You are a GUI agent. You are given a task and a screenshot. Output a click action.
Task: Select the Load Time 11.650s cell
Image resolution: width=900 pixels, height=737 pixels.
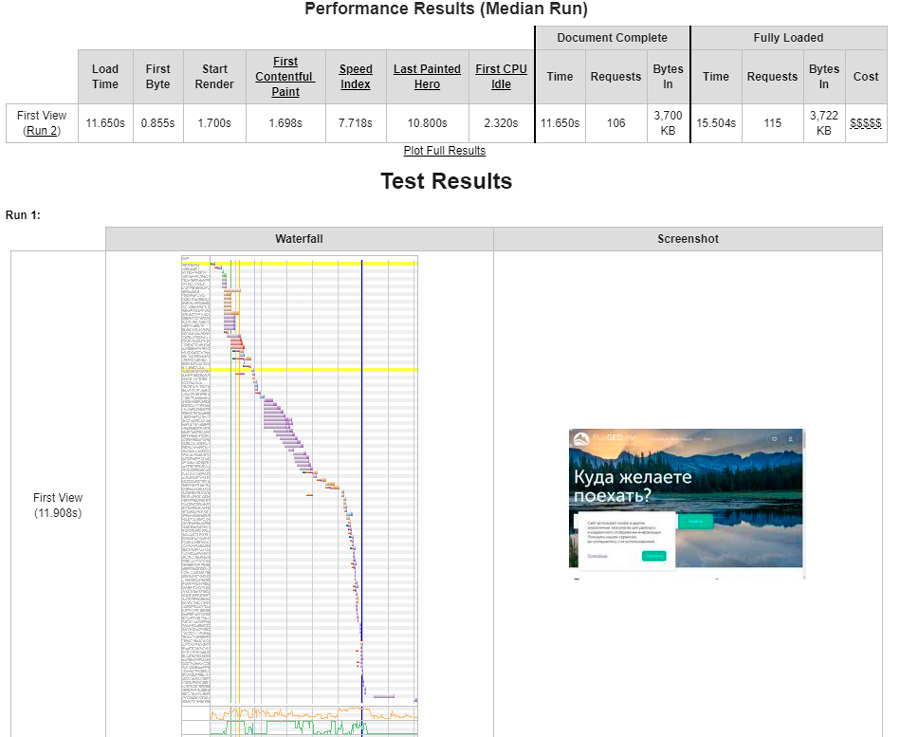pos(104,123)
